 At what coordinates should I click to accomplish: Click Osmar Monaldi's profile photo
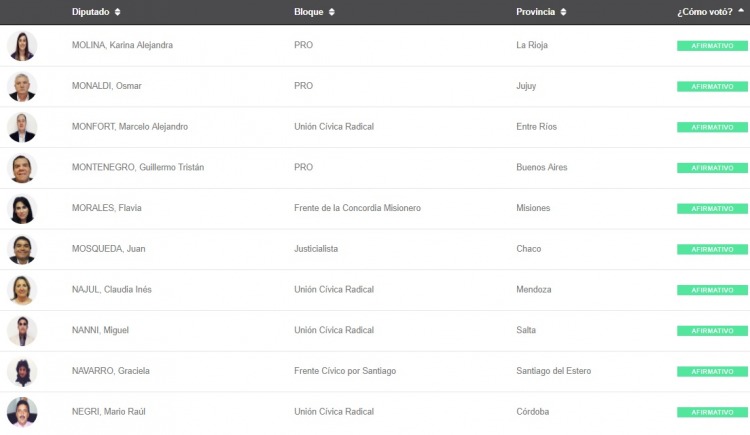click(22, 87)
